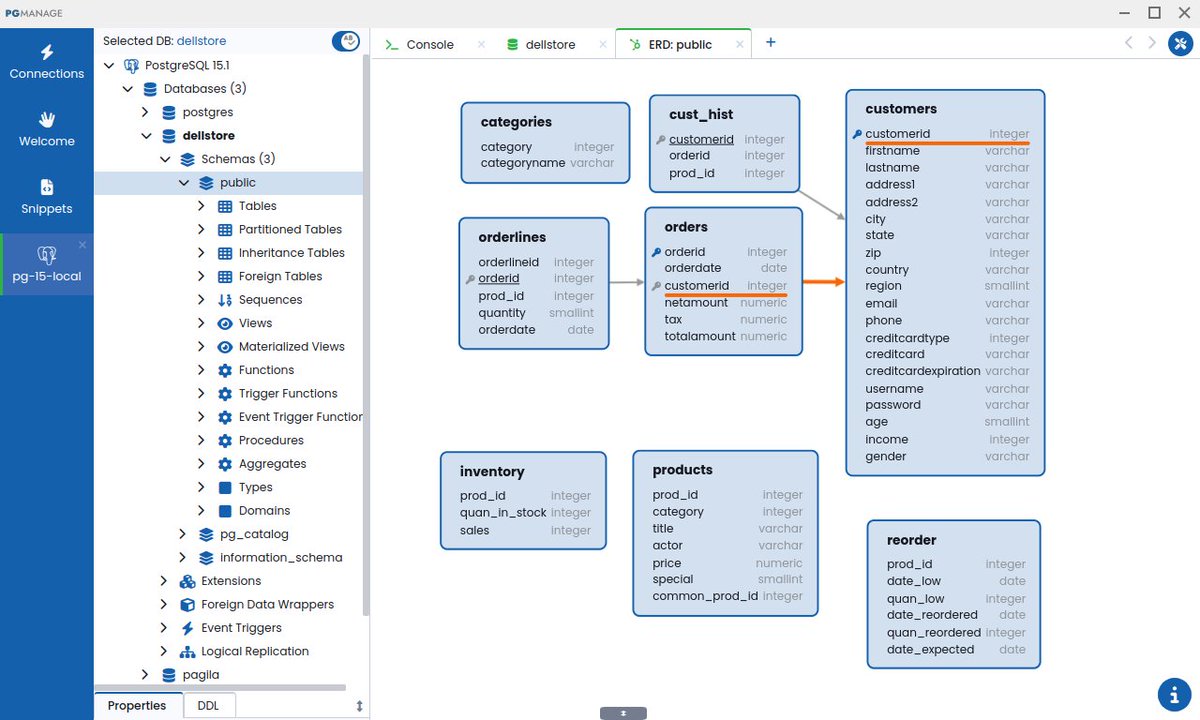
Task: Collapse the Schemas node in the tree
Action: [x=165, y=158]
